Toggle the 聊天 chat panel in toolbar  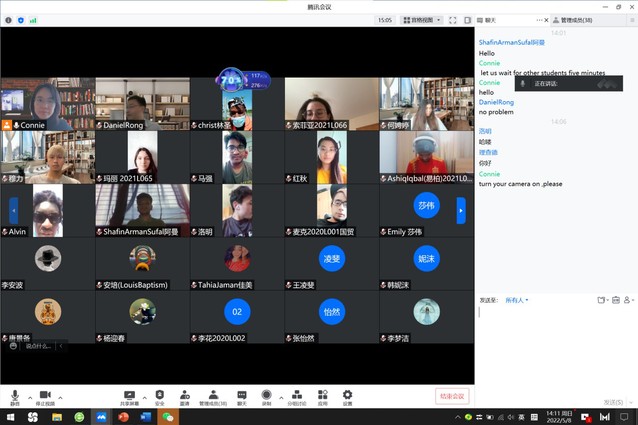[242, 396]
